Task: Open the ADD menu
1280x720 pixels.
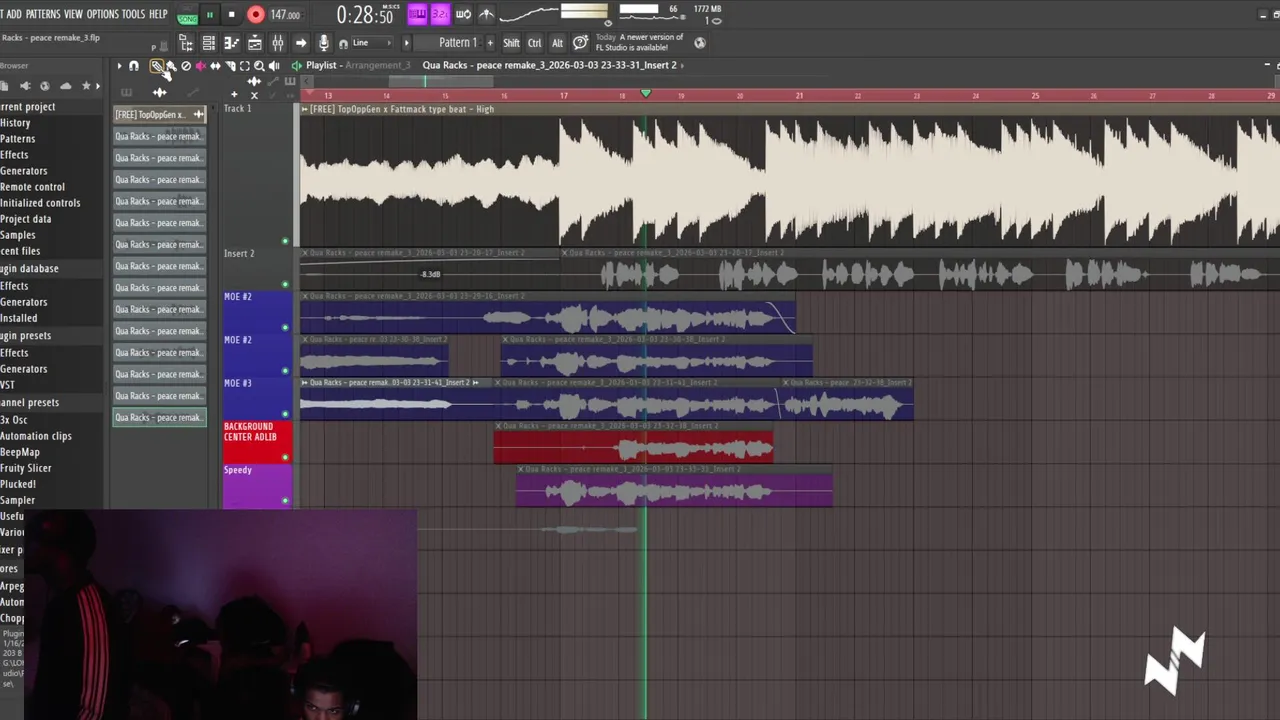Action: coord(13,14)
